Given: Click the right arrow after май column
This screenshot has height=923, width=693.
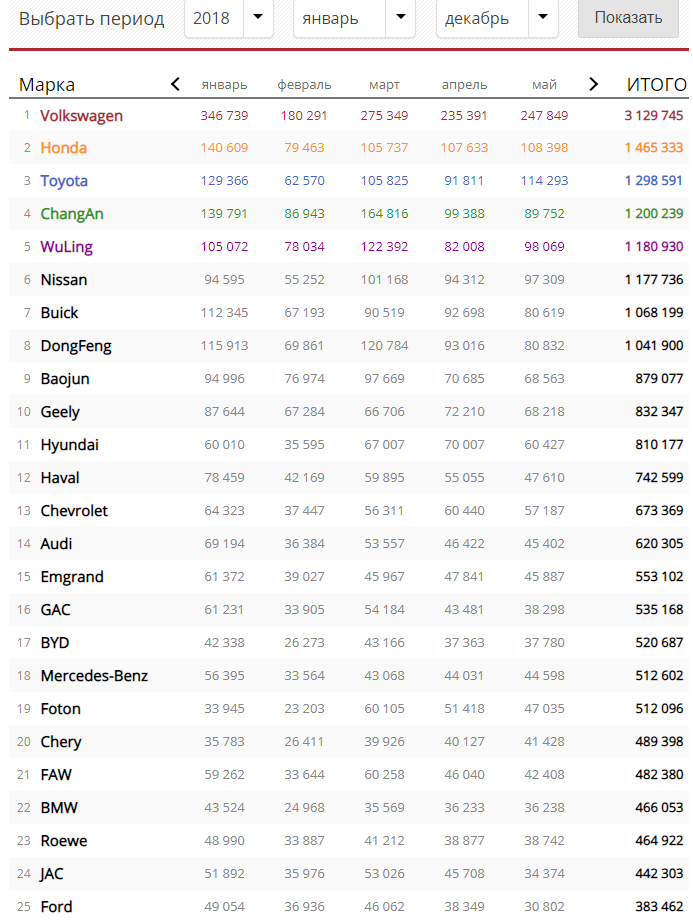Looking at the screenshot, I should pos(593,84).
